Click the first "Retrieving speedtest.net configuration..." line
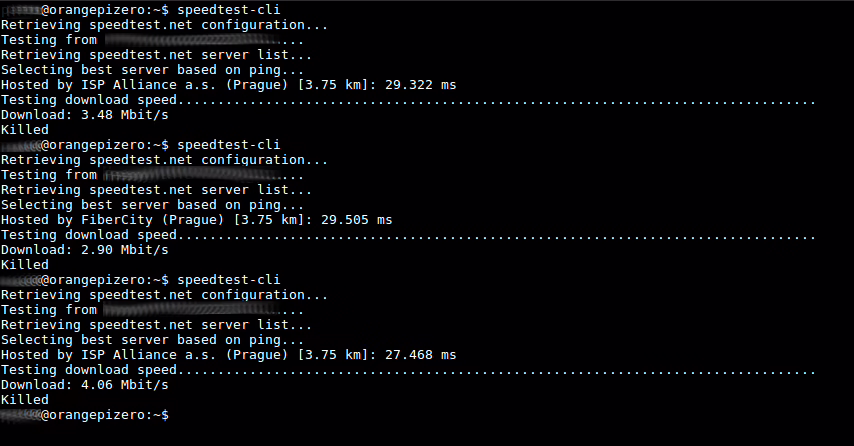 [x=165, y=25]
